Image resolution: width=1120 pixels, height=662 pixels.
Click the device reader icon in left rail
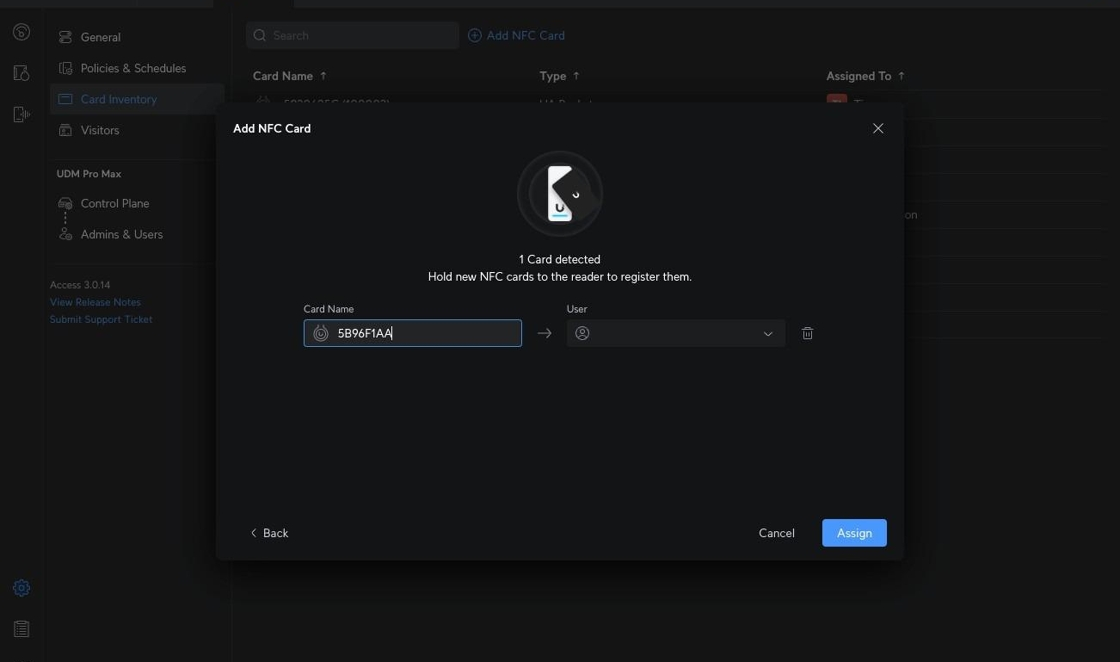[x=21, y=114]
